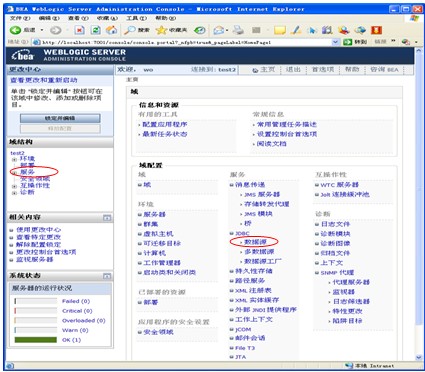Viewport: 425px width, 372px height.
Task: Click the BEA logo in console header
Action: point(23,55)
